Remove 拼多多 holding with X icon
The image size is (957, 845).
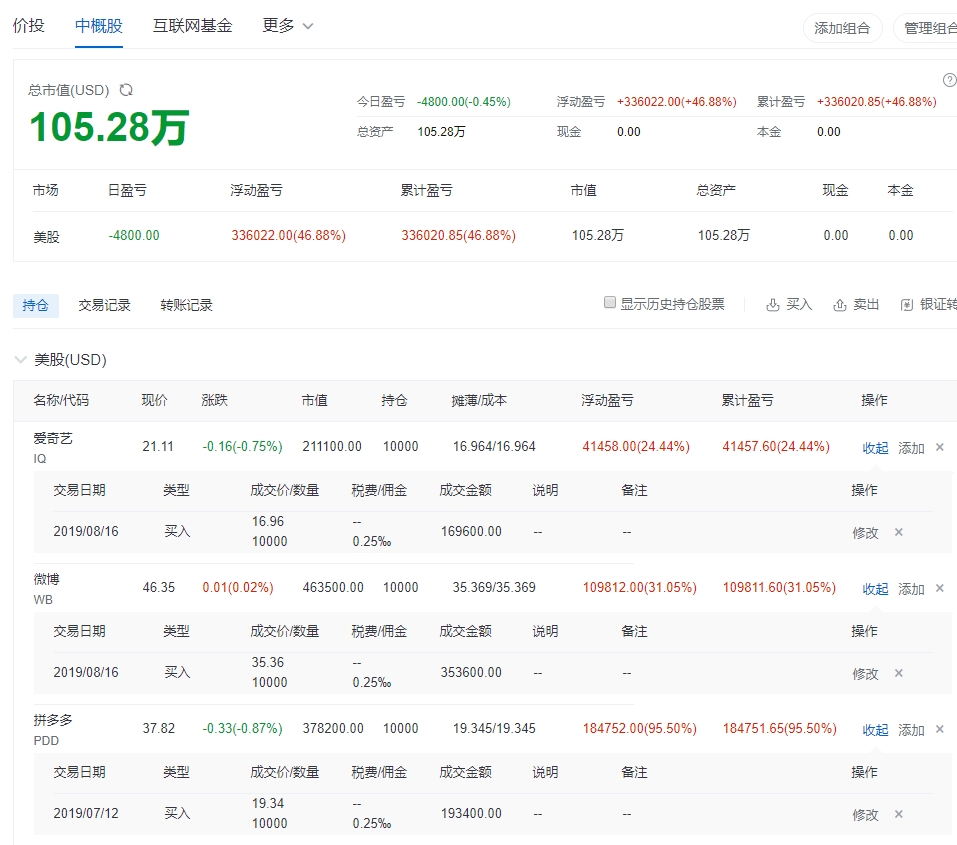pos(940,729)
